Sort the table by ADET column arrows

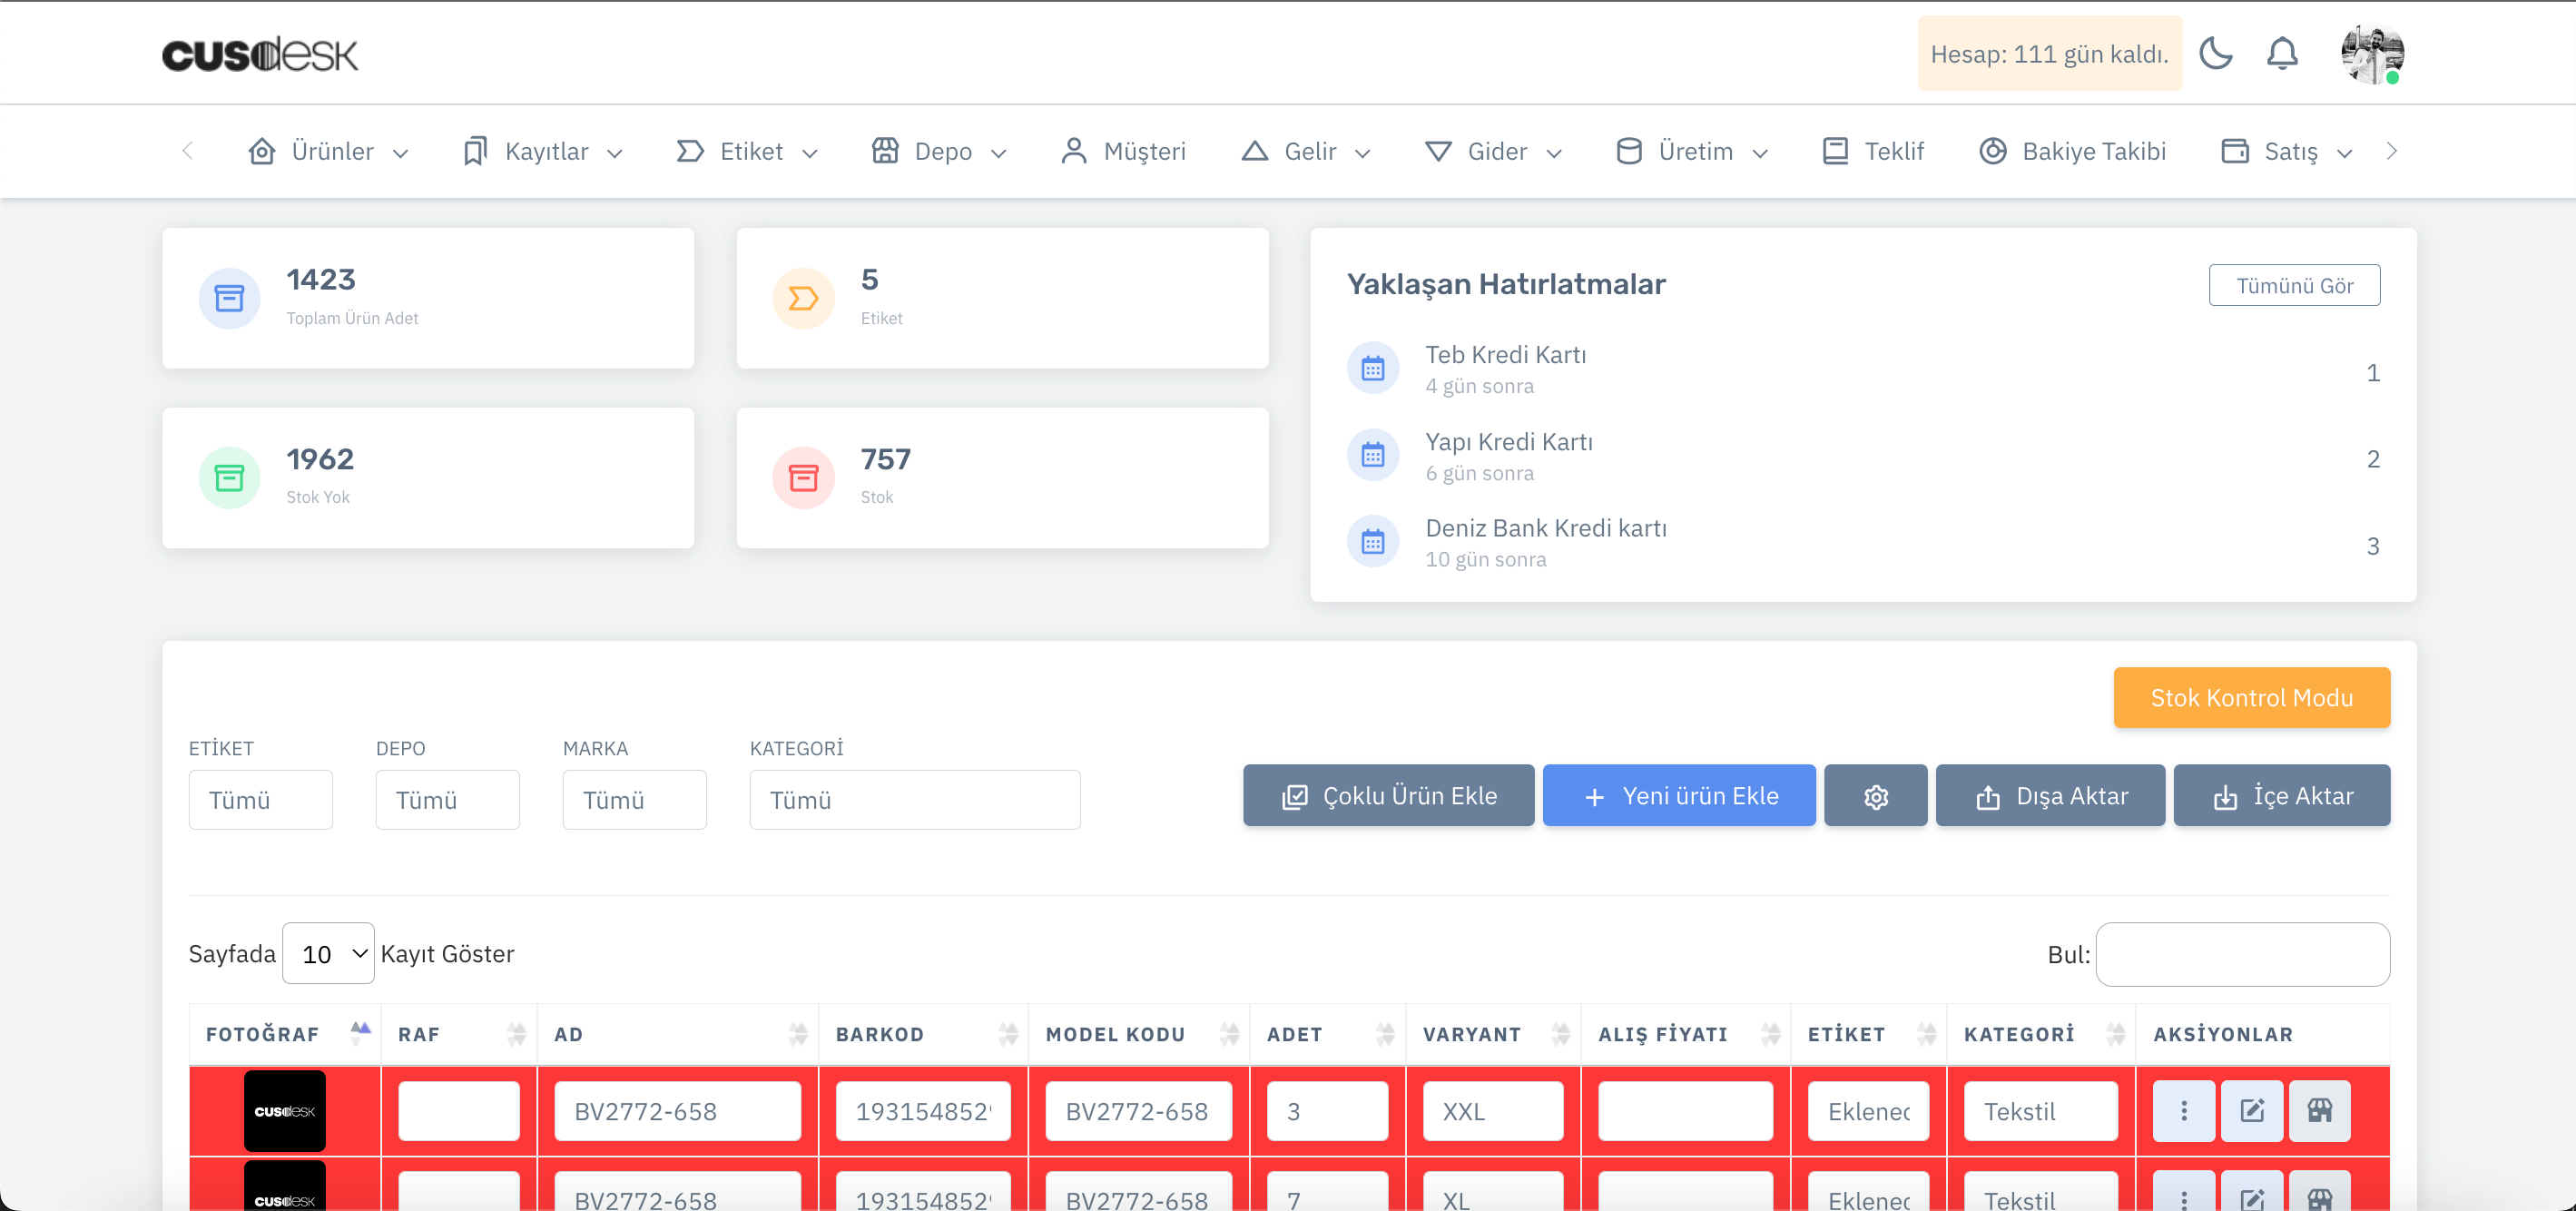click(1385, 1034)
